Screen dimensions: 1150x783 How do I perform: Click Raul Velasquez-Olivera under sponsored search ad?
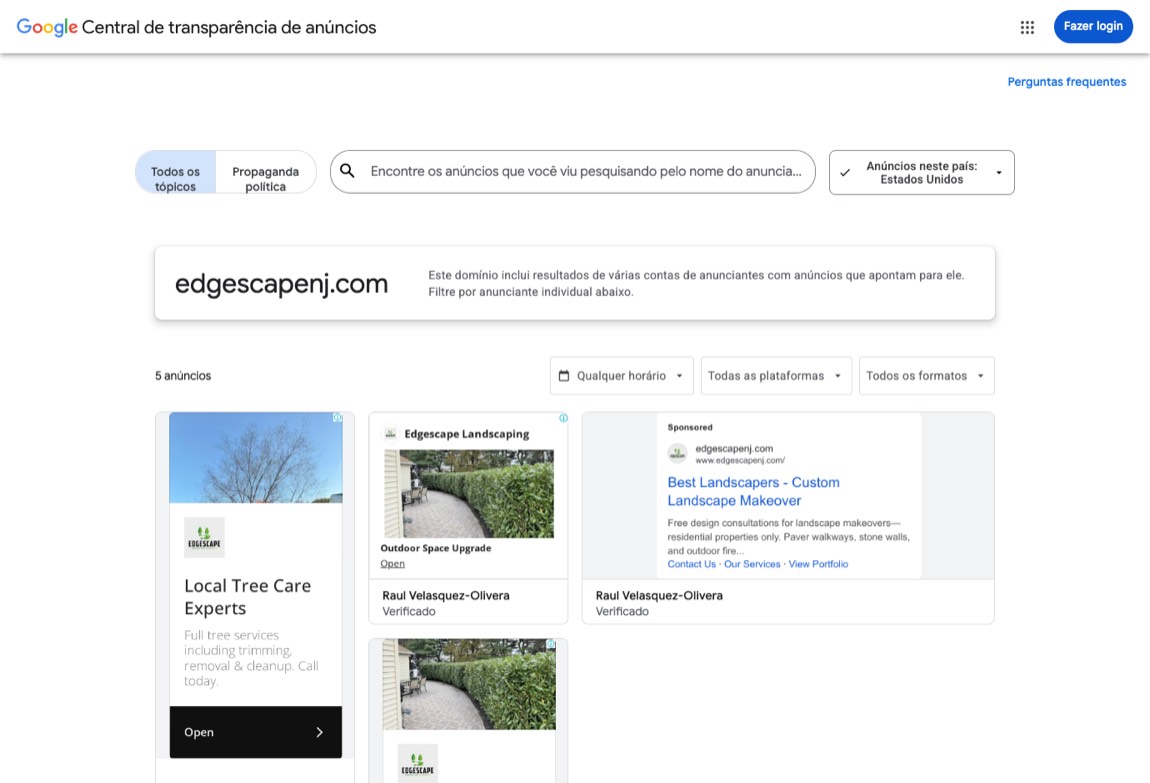pos(659,595)
